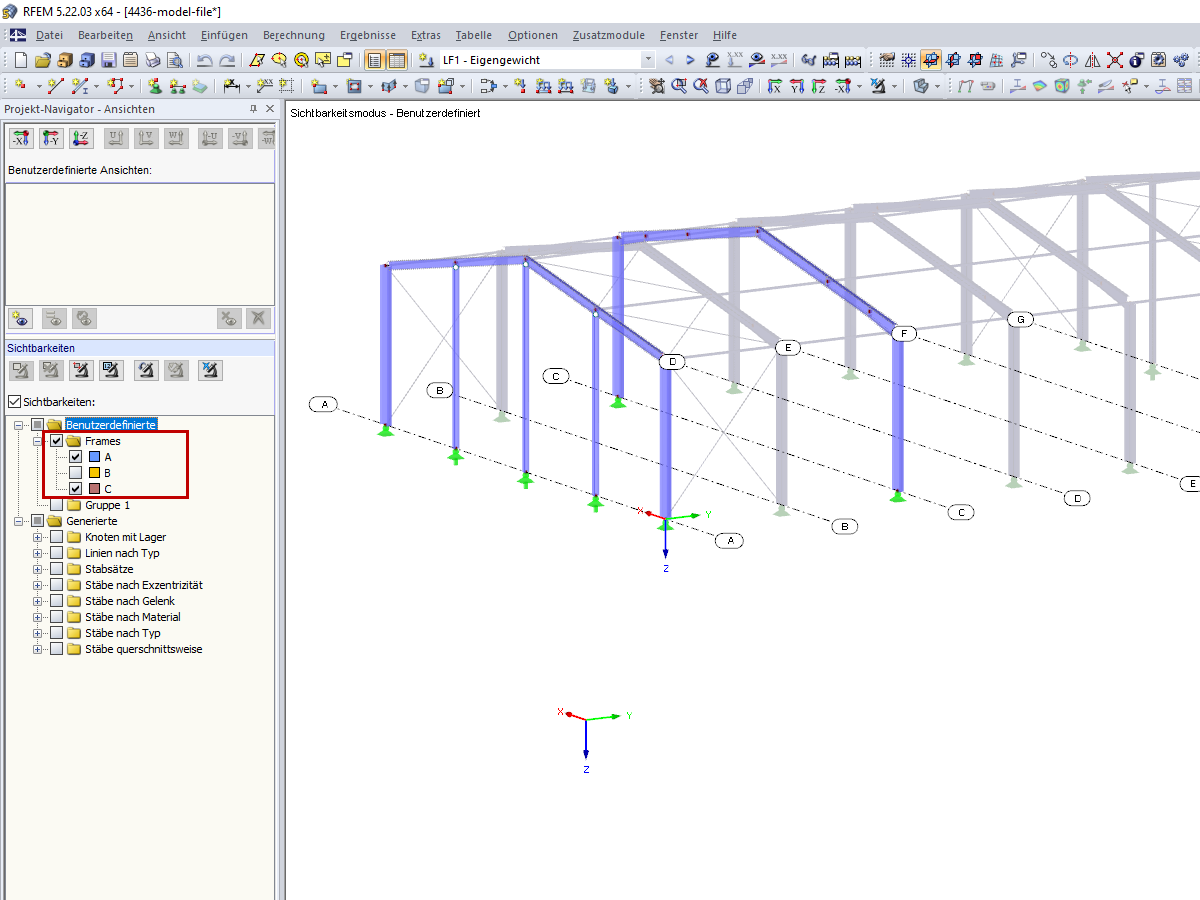Click the info icon in top toolbar

pos(1136,60)
